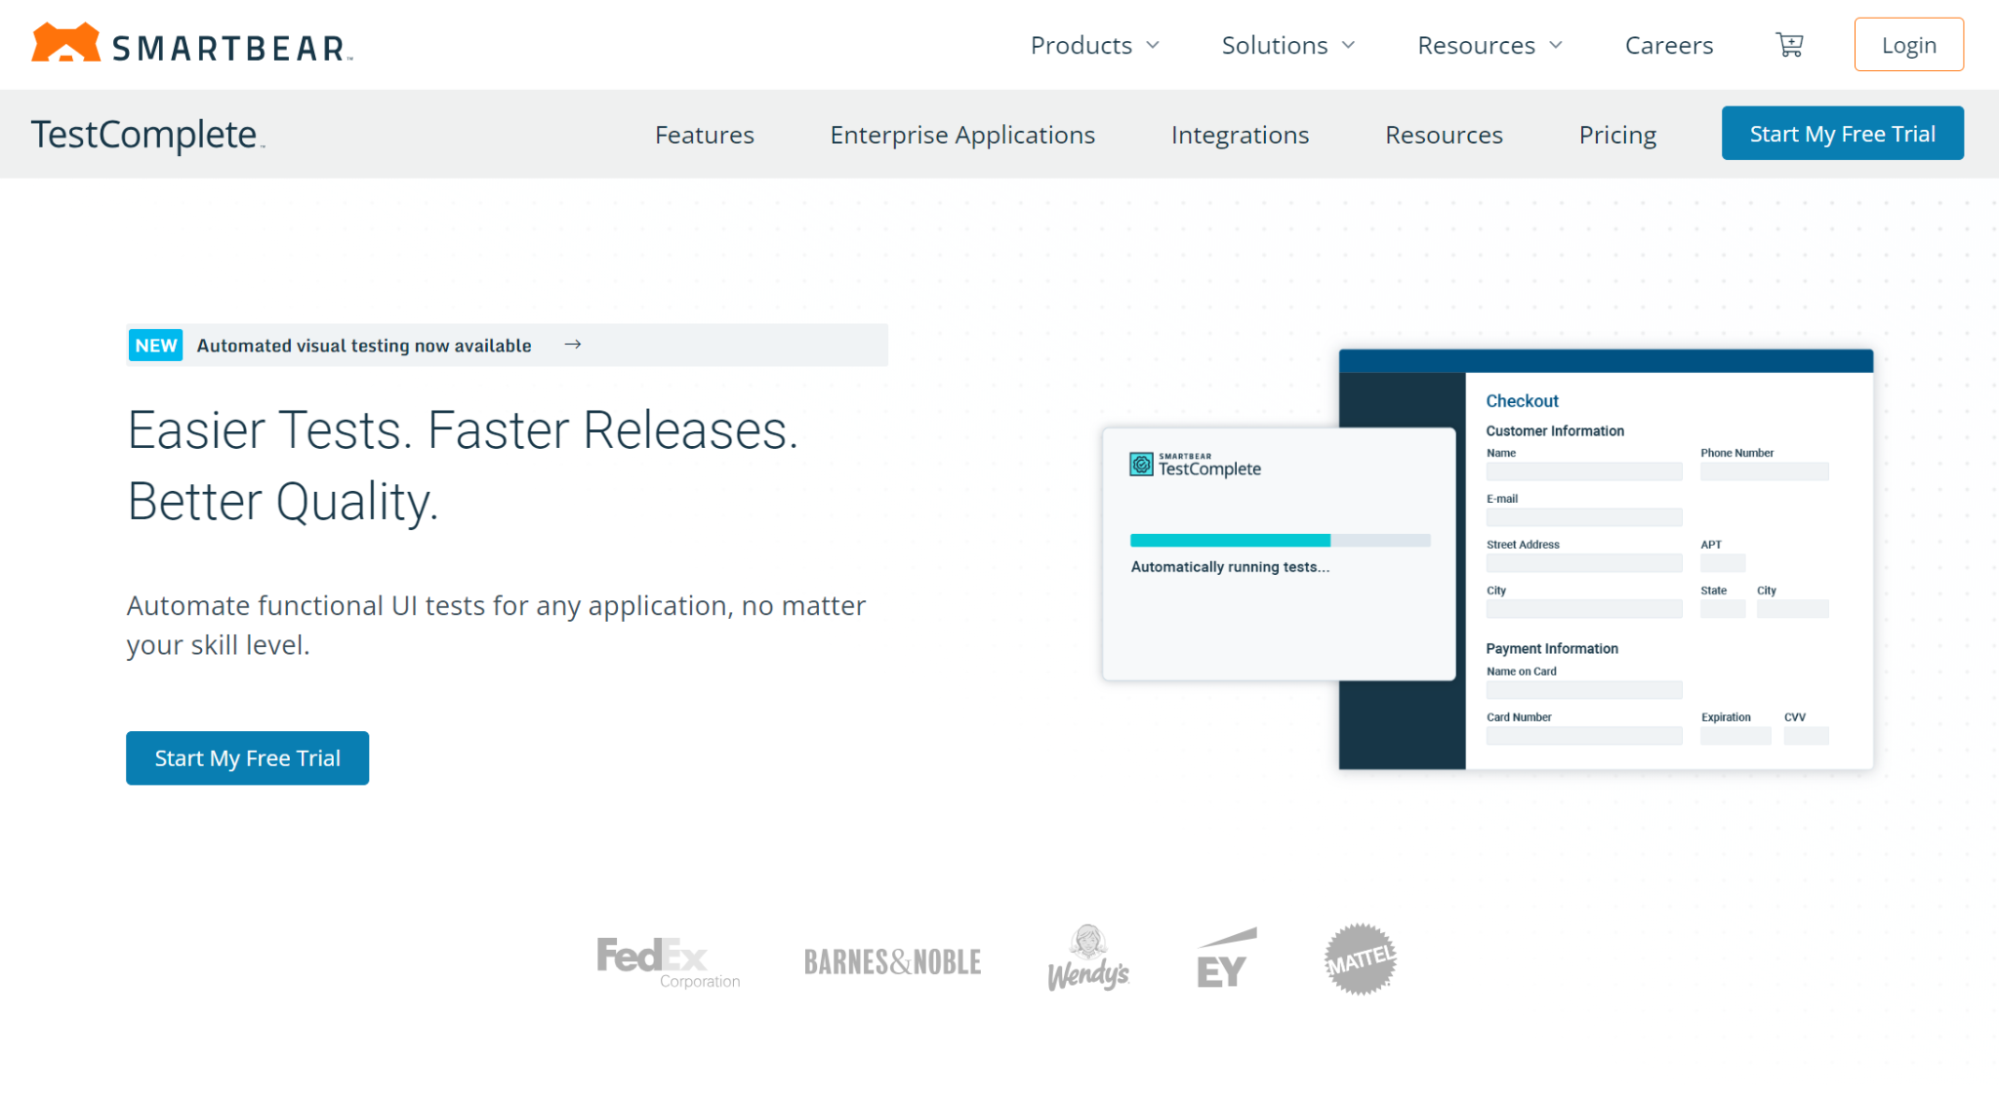Click the automatically running tests progress bar
Screen dimensions: 1999x1099
(1279, 541)
